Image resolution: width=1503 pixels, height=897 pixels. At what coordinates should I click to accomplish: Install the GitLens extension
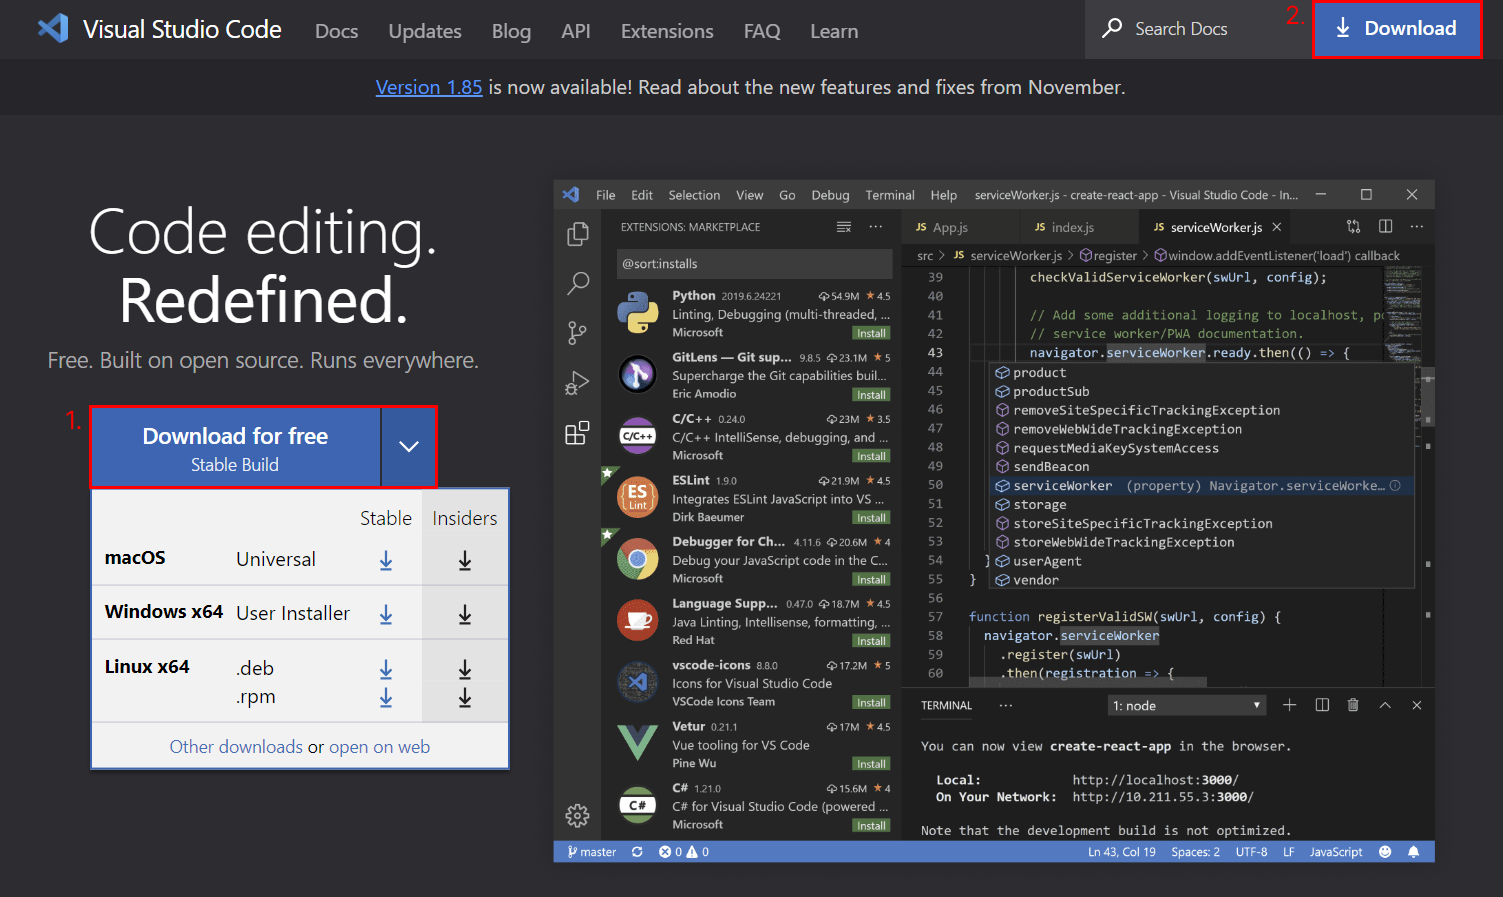(x=871, y=395)
